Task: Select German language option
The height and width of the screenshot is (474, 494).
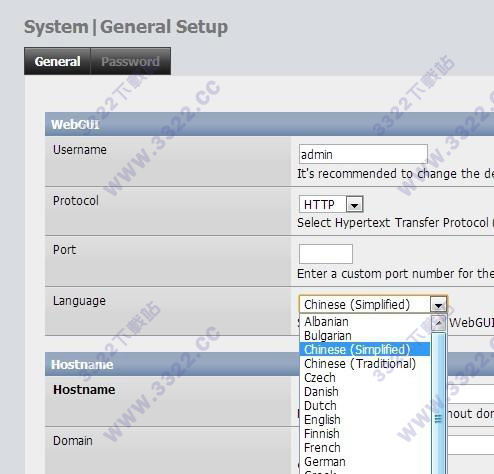Action: 365,462
